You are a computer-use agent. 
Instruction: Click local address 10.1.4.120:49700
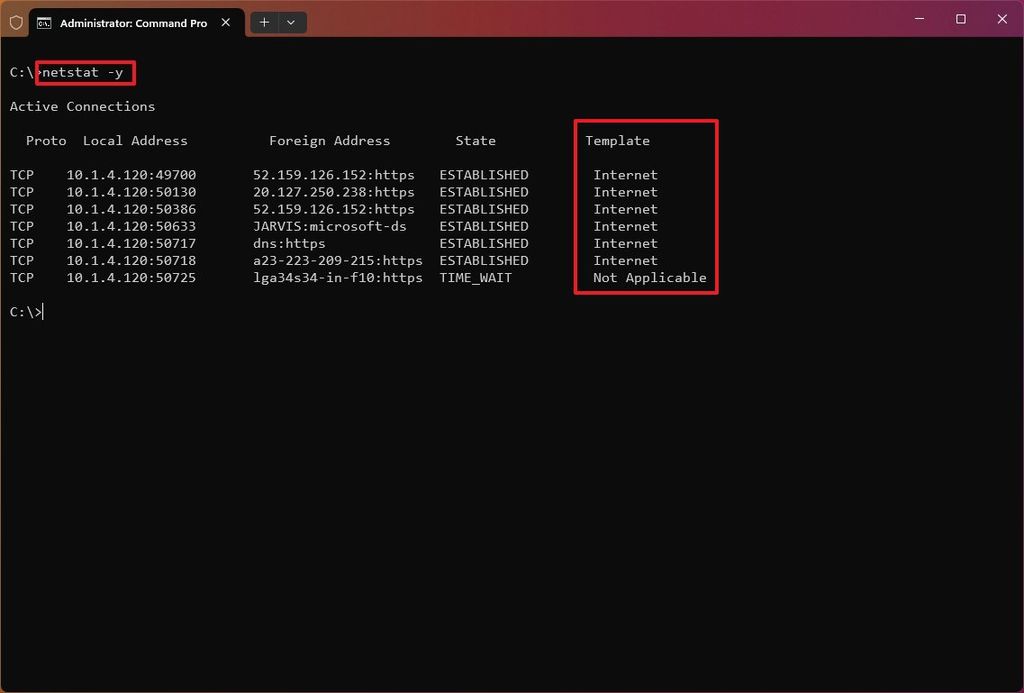point(130,174)
